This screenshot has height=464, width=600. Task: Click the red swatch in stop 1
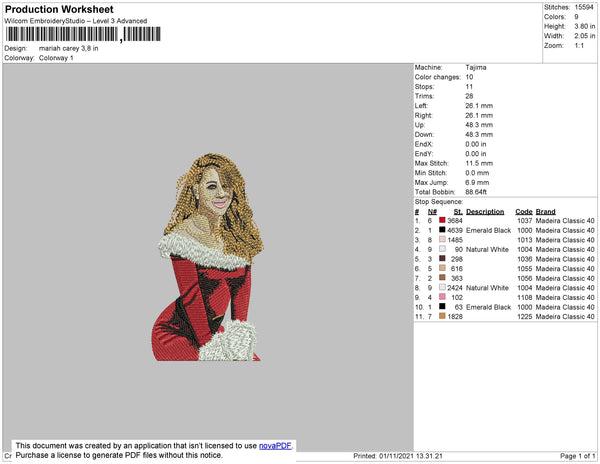[442, 220]
